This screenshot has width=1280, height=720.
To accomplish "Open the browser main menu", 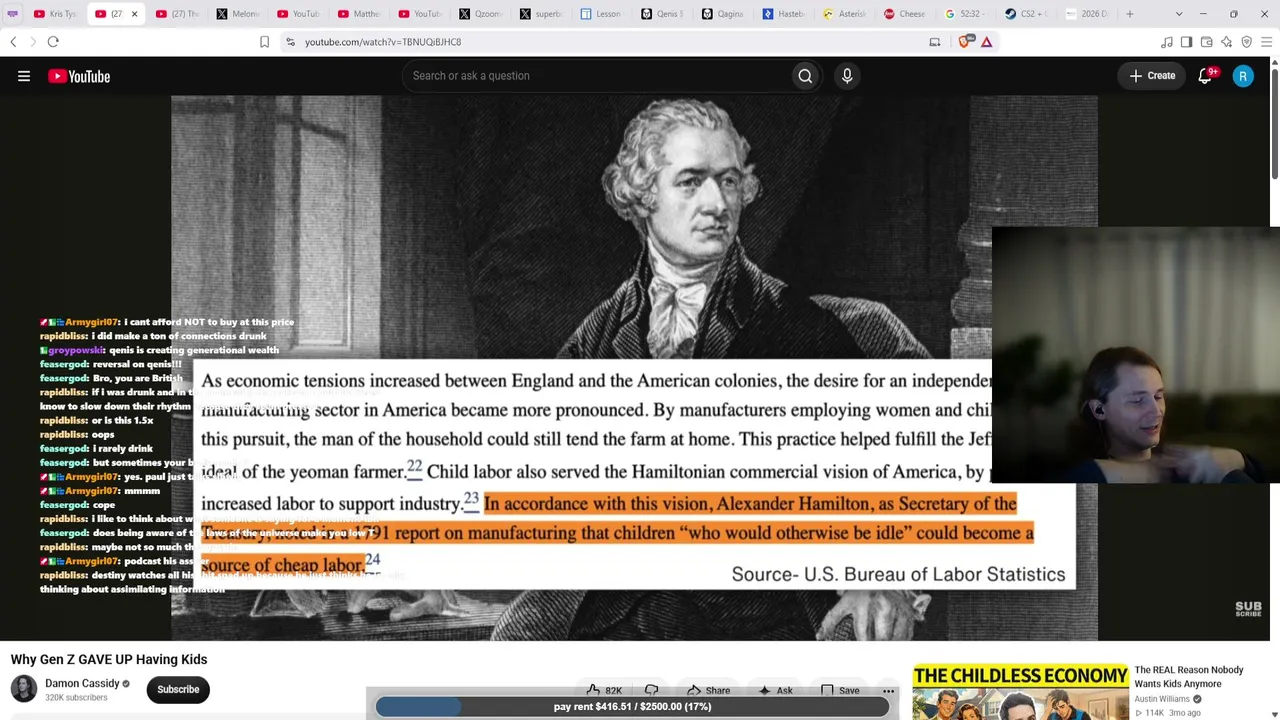I will pos(1267,42).
